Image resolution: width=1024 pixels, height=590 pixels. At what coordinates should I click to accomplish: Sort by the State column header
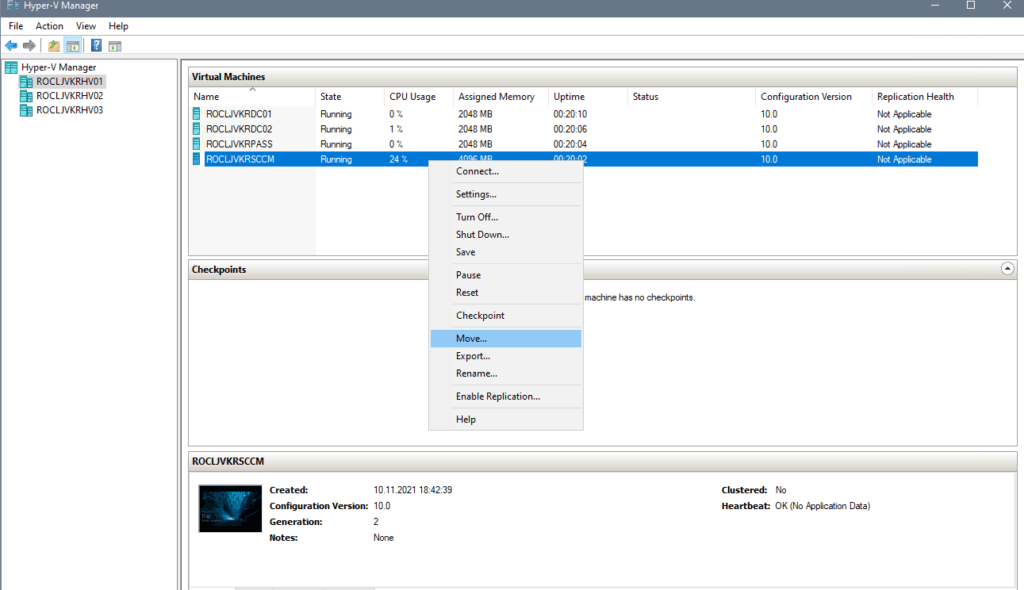point(349,97)
